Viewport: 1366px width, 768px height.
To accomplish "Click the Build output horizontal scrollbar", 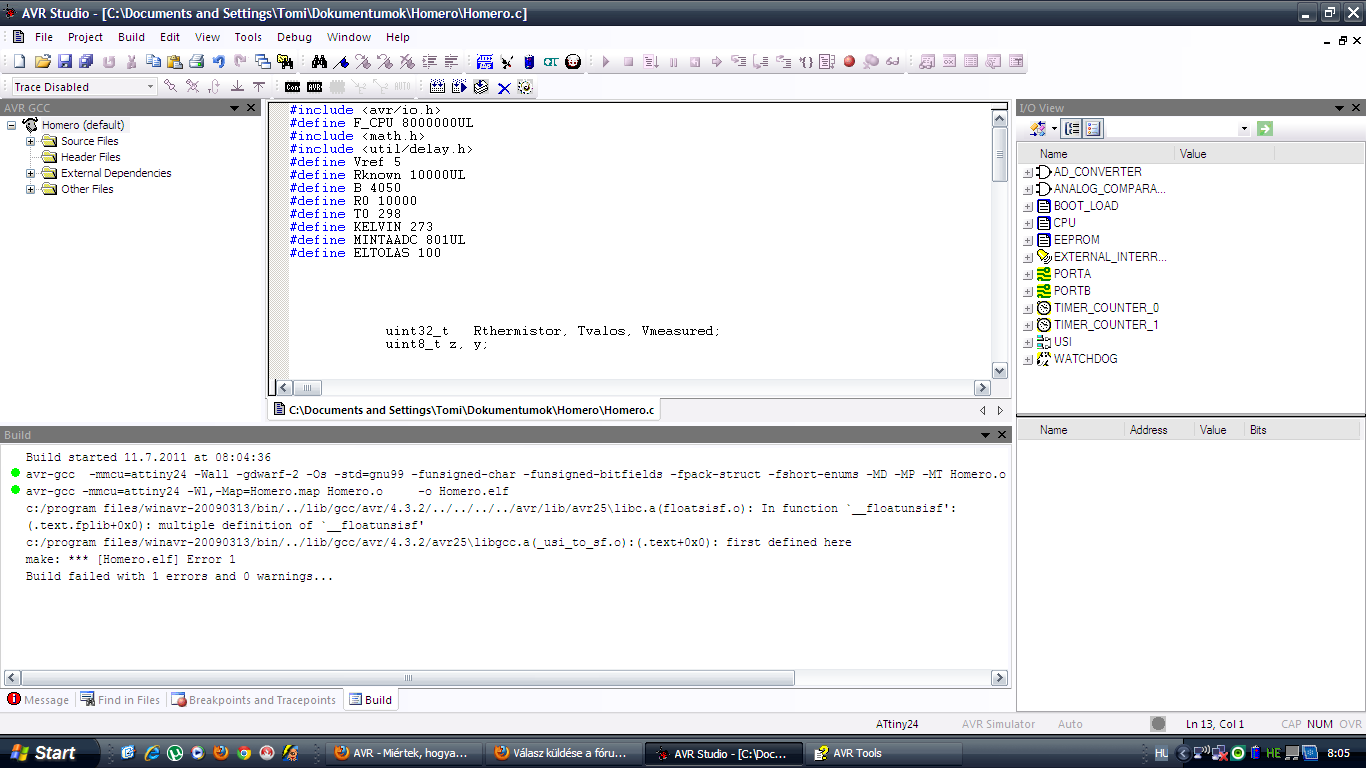I will pos(505,678).
